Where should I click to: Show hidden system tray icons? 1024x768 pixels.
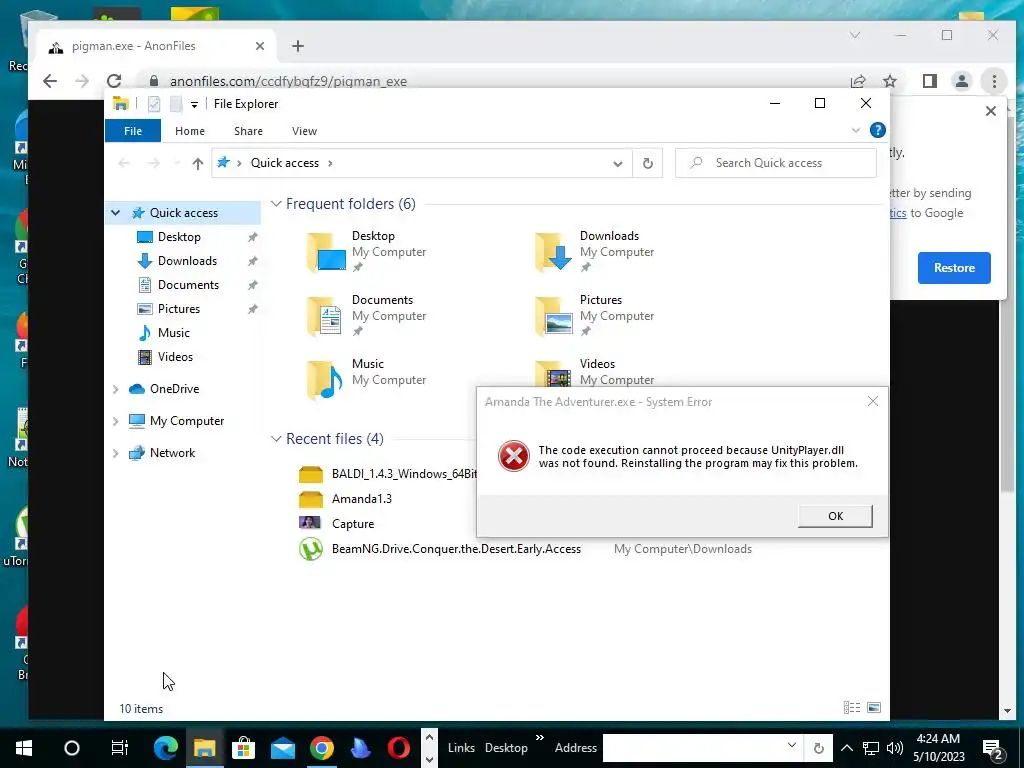point(846,748)
